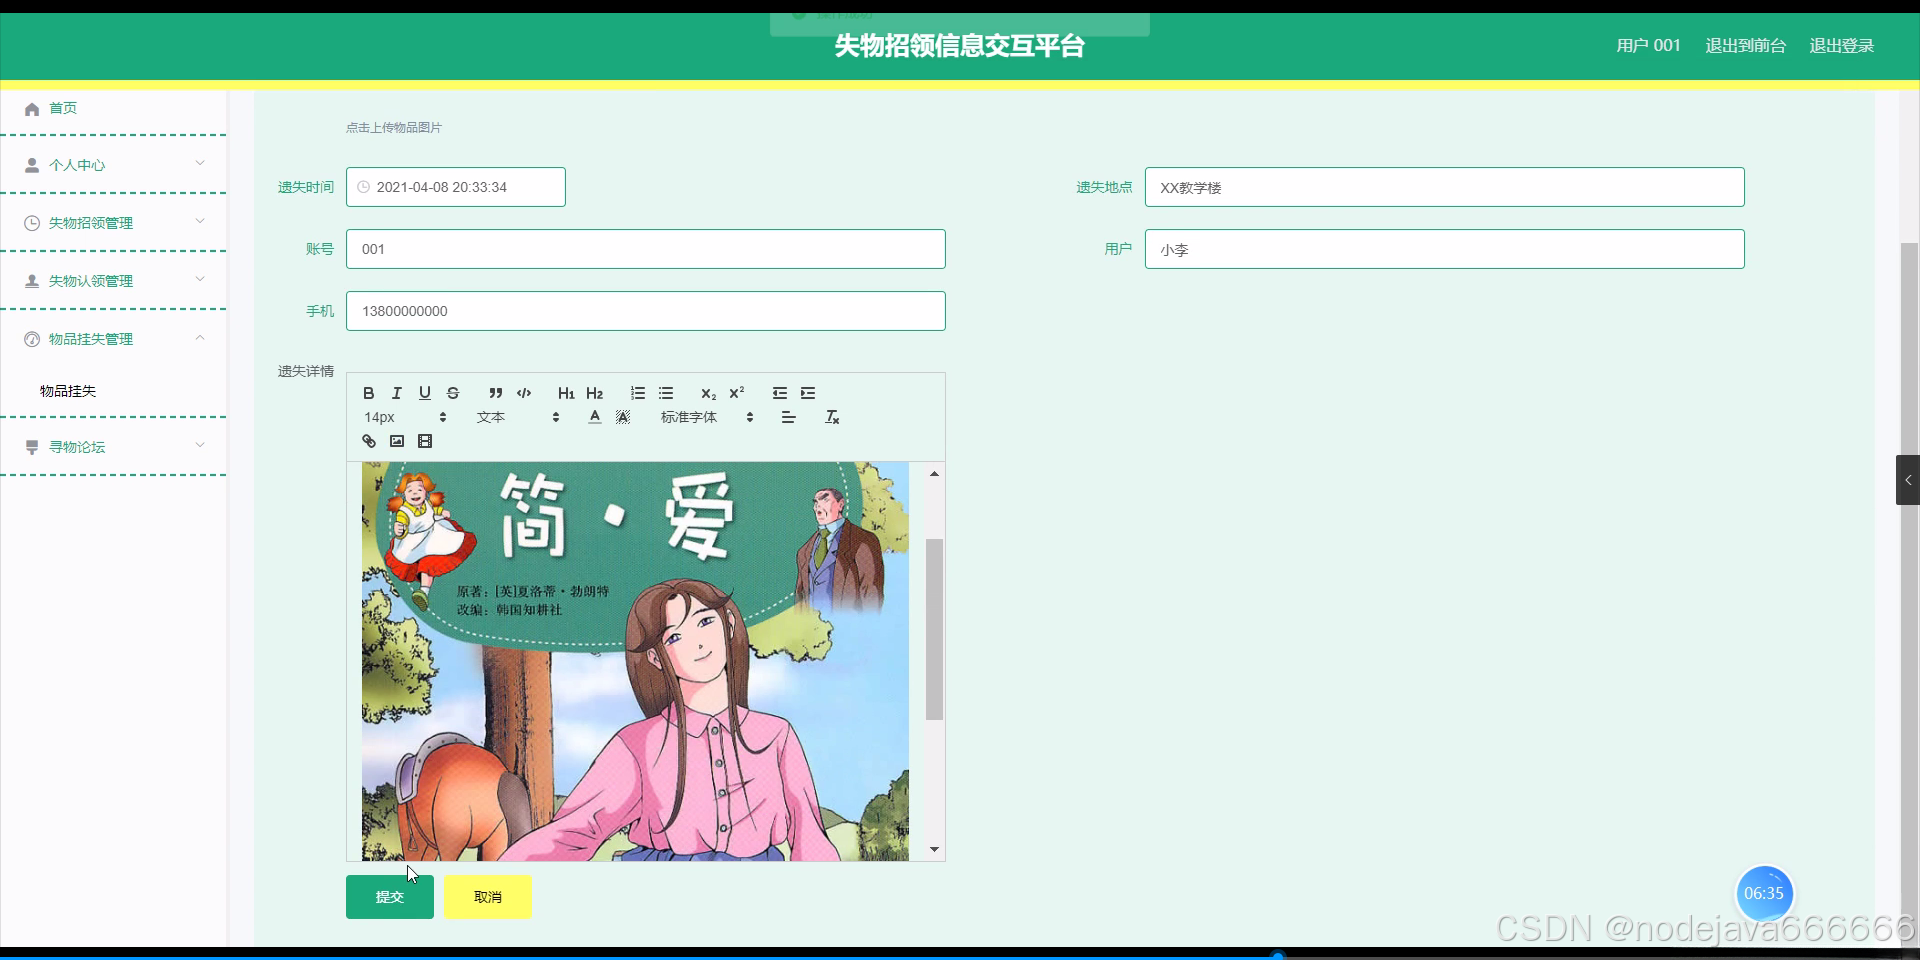The image size is (1920, 960).
Task: Open the 标准字体 font family dropdown
Action: point(707,417)
